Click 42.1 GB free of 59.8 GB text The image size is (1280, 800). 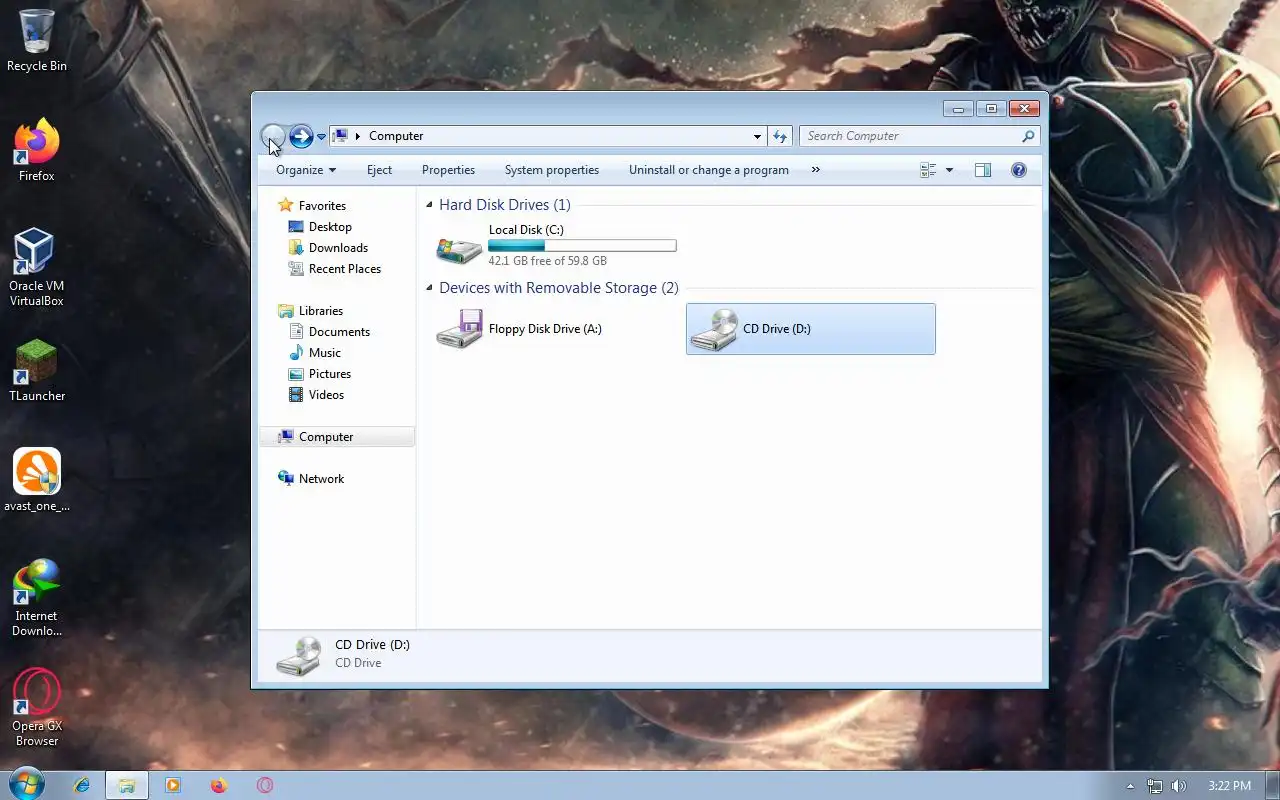coord(547,261)
